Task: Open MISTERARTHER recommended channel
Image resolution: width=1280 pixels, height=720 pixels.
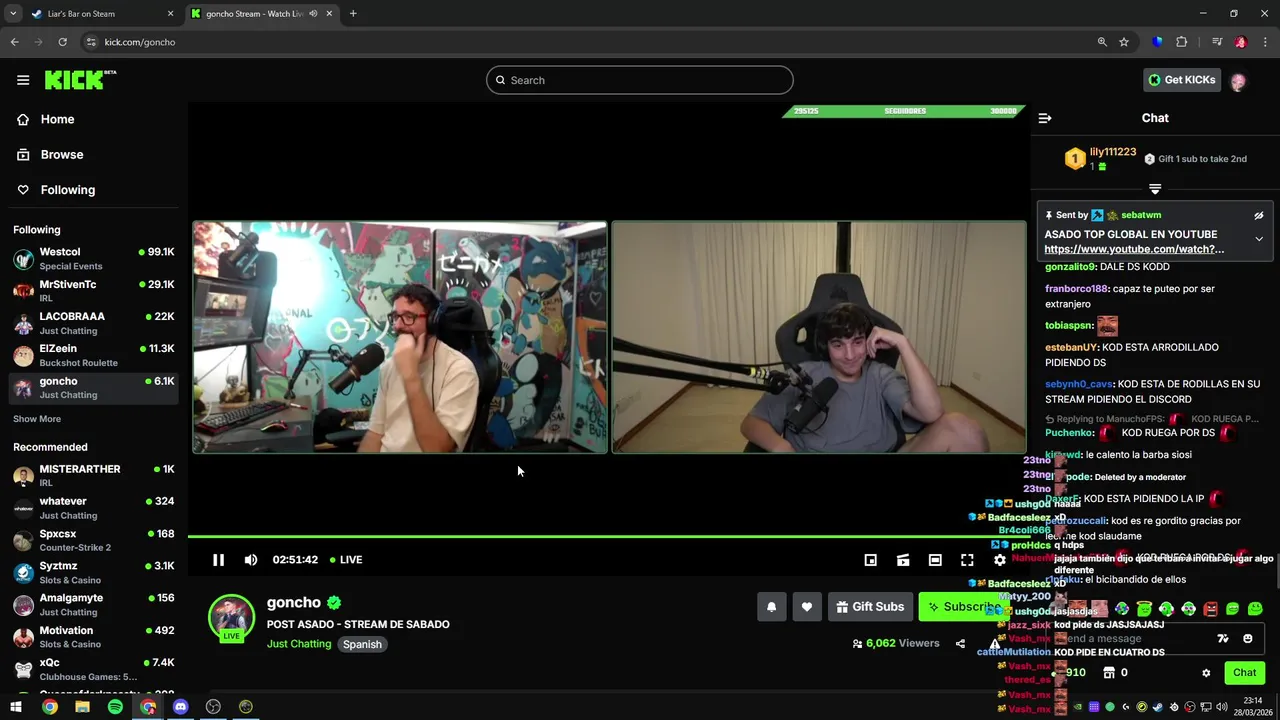Action: click(94, 475)
